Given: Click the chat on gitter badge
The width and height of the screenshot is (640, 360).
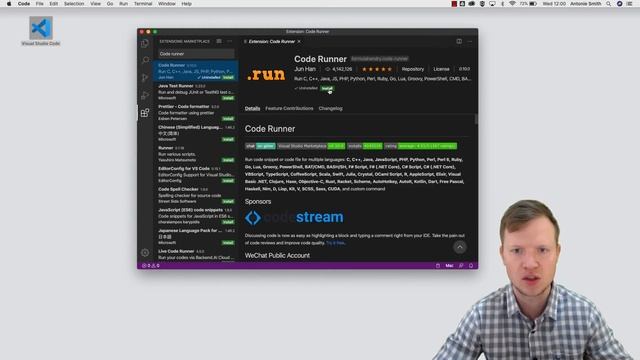Looking at the screenshot, I should [260, 146].
